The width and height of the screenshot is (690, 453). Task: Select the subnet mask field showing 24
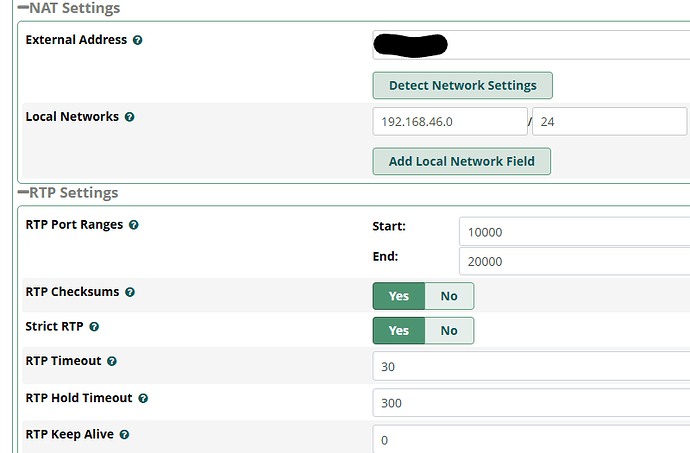[610, 122]
